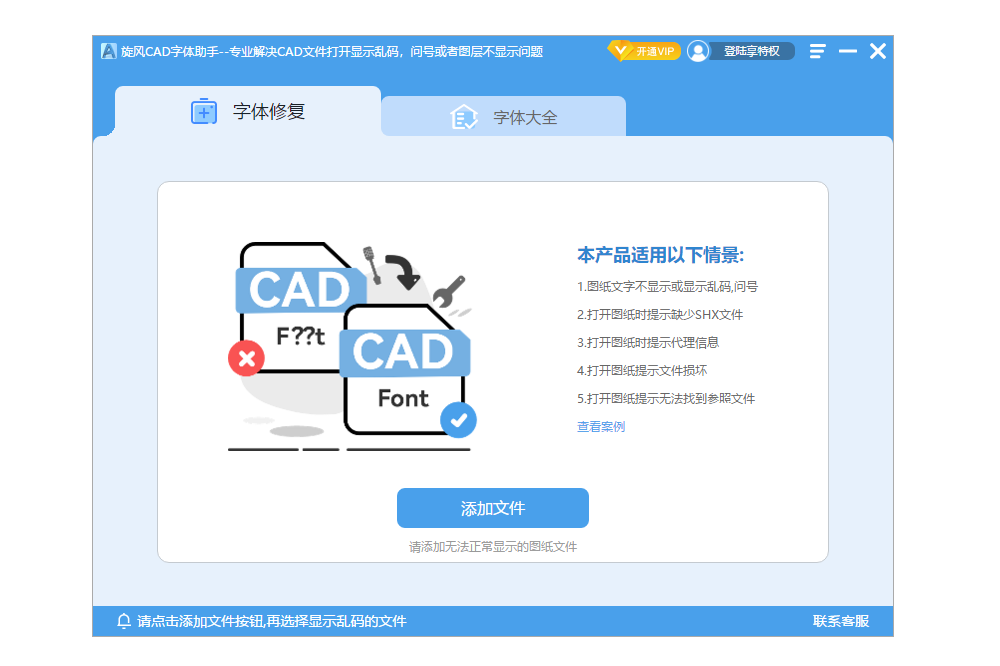
Task: Click the user avatar icon
Action: (698, 51)
